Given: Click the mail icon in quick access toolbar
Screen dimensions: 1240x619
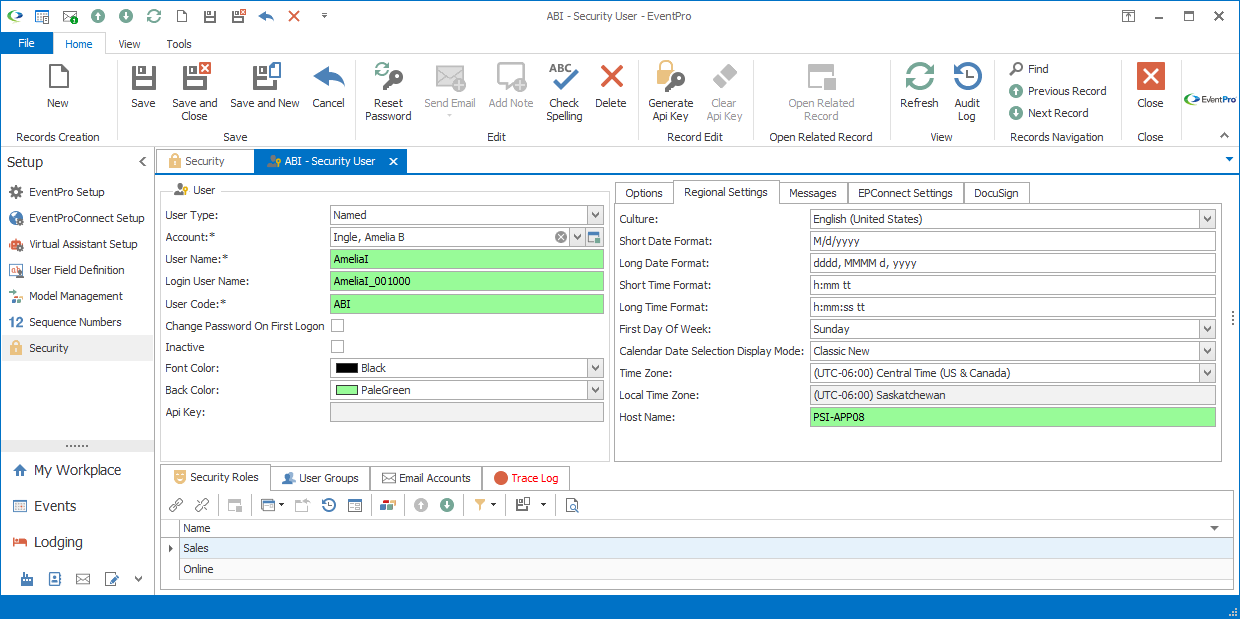Looking at the screenshot, I should pyautogui.click(x=70, y=16).
